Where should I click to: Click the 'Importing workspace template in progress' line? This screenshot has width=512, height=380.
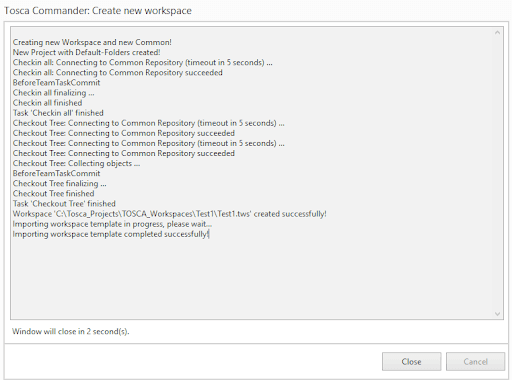112,224
